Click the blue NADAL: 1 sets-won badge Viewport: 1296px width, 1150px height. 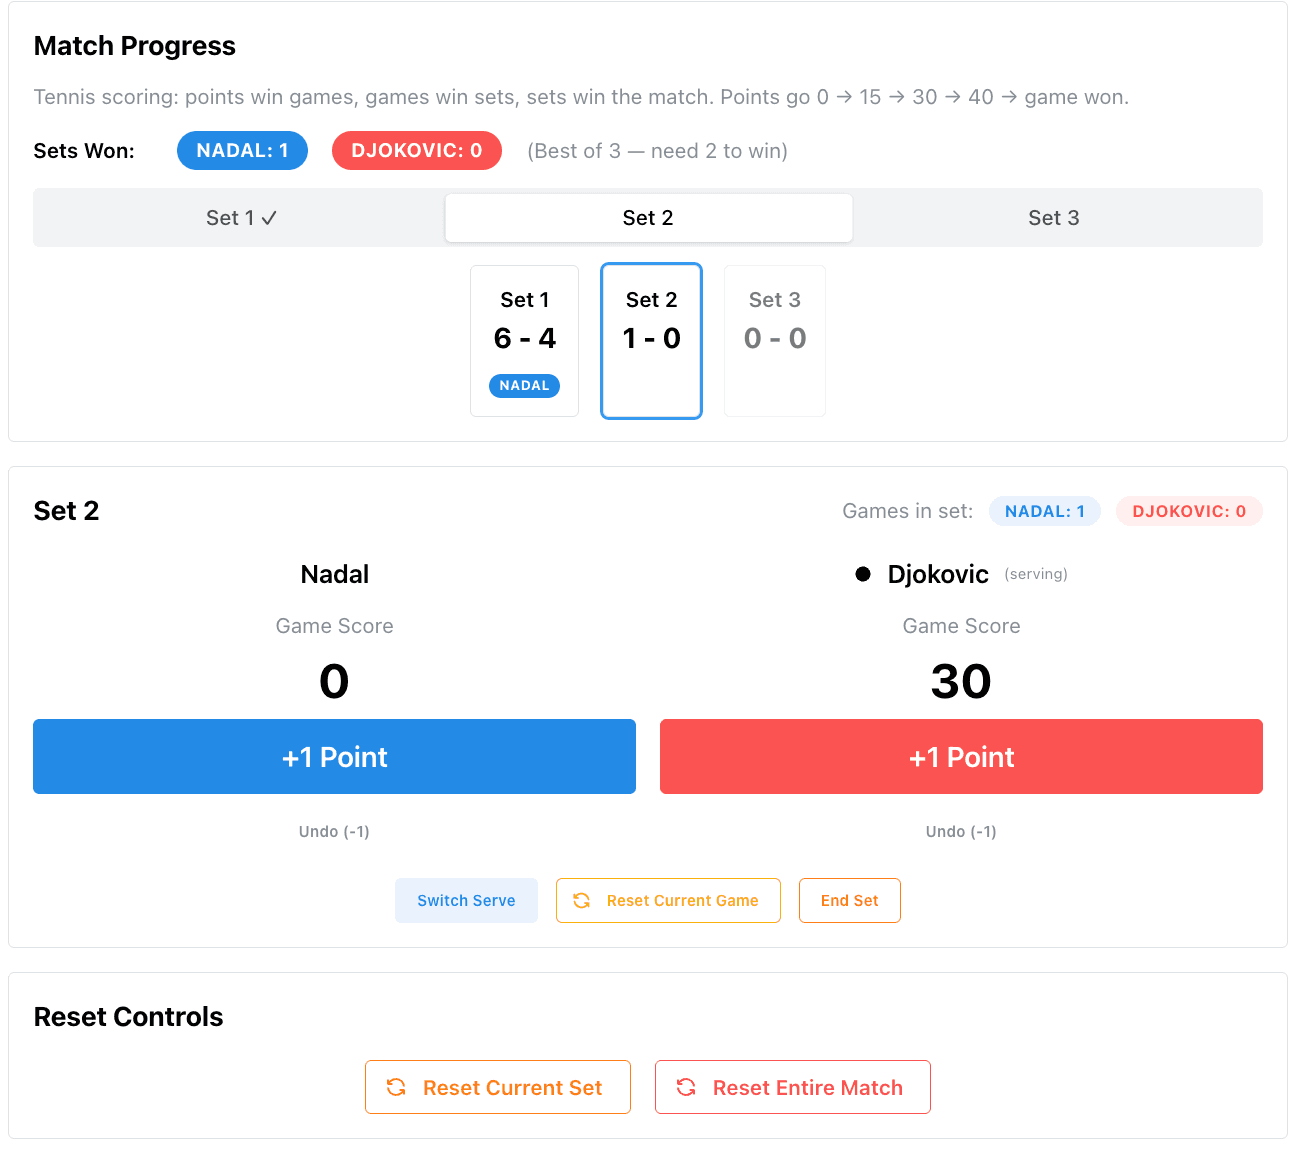tap(242, 150)
